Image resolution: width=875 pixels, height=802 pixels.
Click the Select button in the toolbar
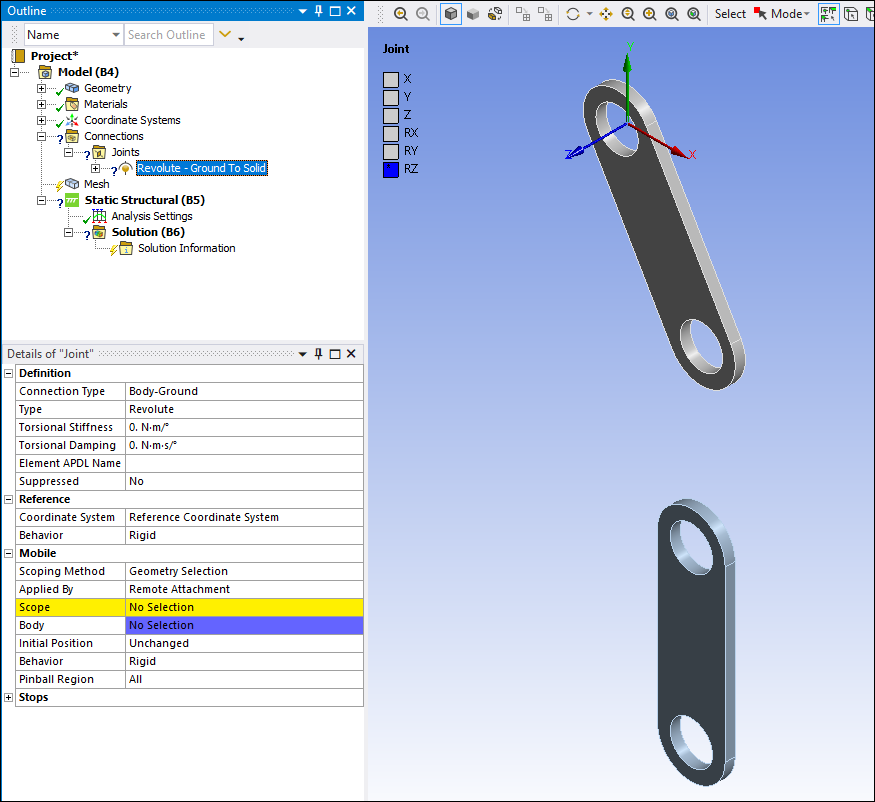pyautogui.click(x=730, y=14)
